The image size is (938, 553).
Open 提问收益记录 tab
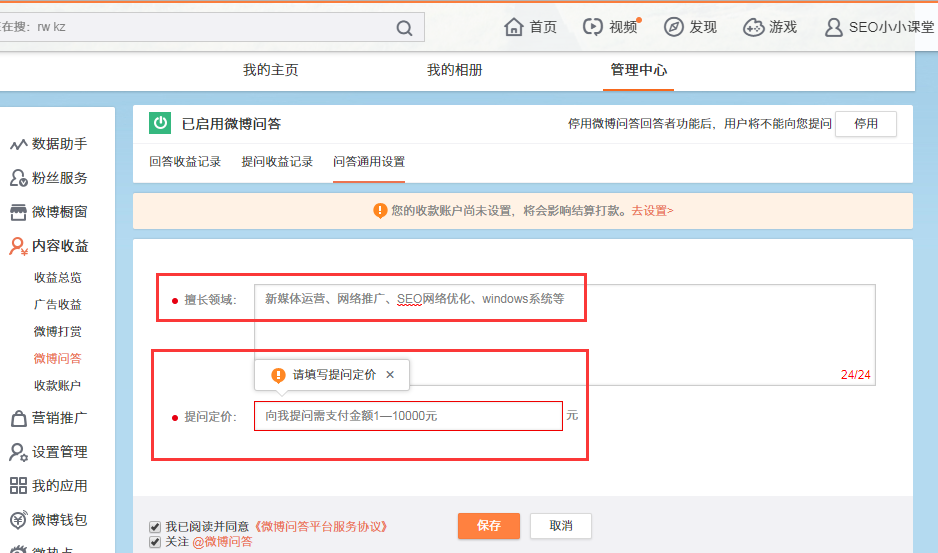[x=277, y=162]
